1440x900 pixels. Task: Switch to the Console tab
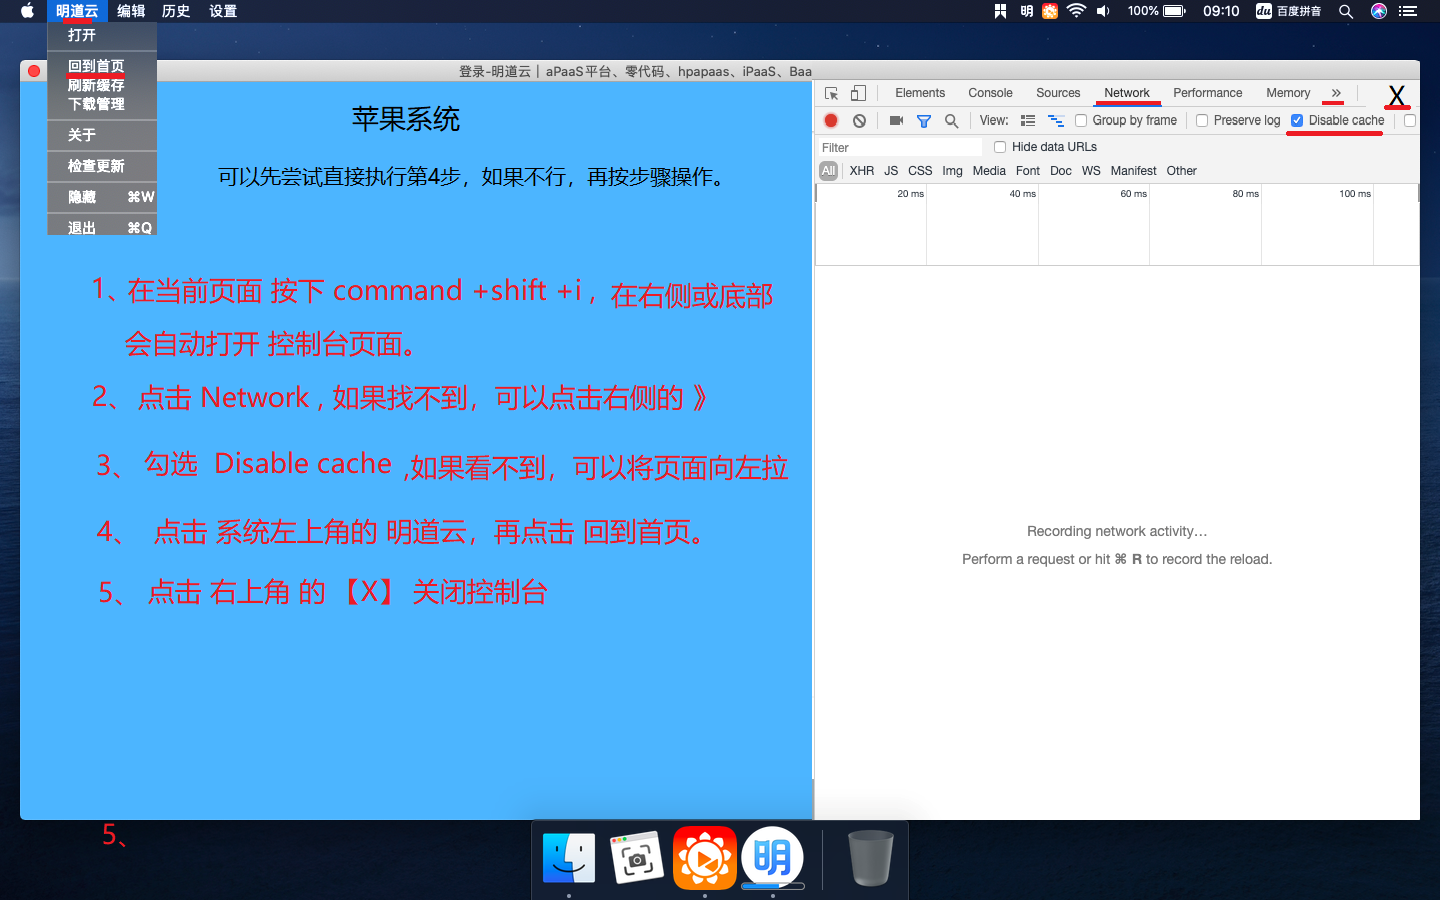point(990,93)
